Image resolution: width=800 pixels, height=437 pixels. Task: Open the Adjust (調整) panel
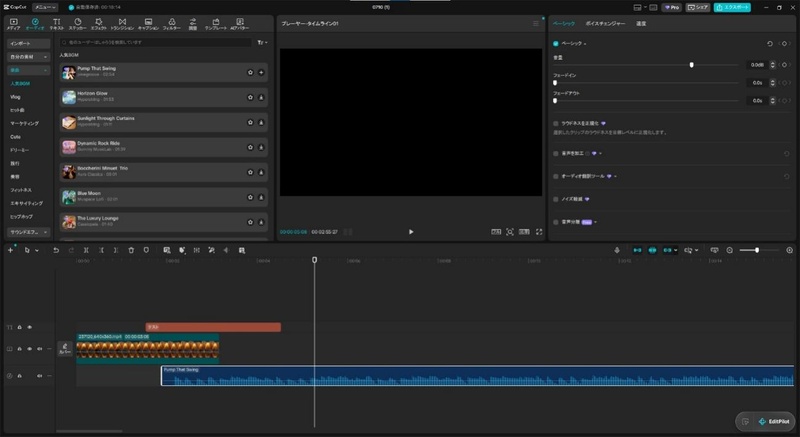pyautogui.click(x=193, y=24)
